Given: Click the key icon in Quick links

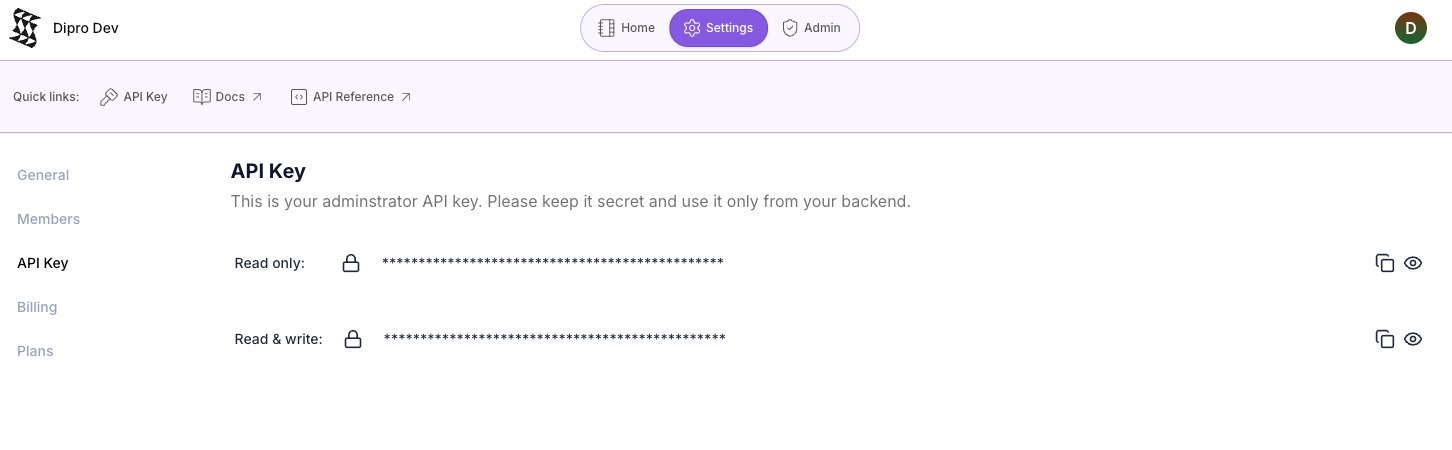Looking at the screenshot, I should pyautogui.click(x=109, y=97).
